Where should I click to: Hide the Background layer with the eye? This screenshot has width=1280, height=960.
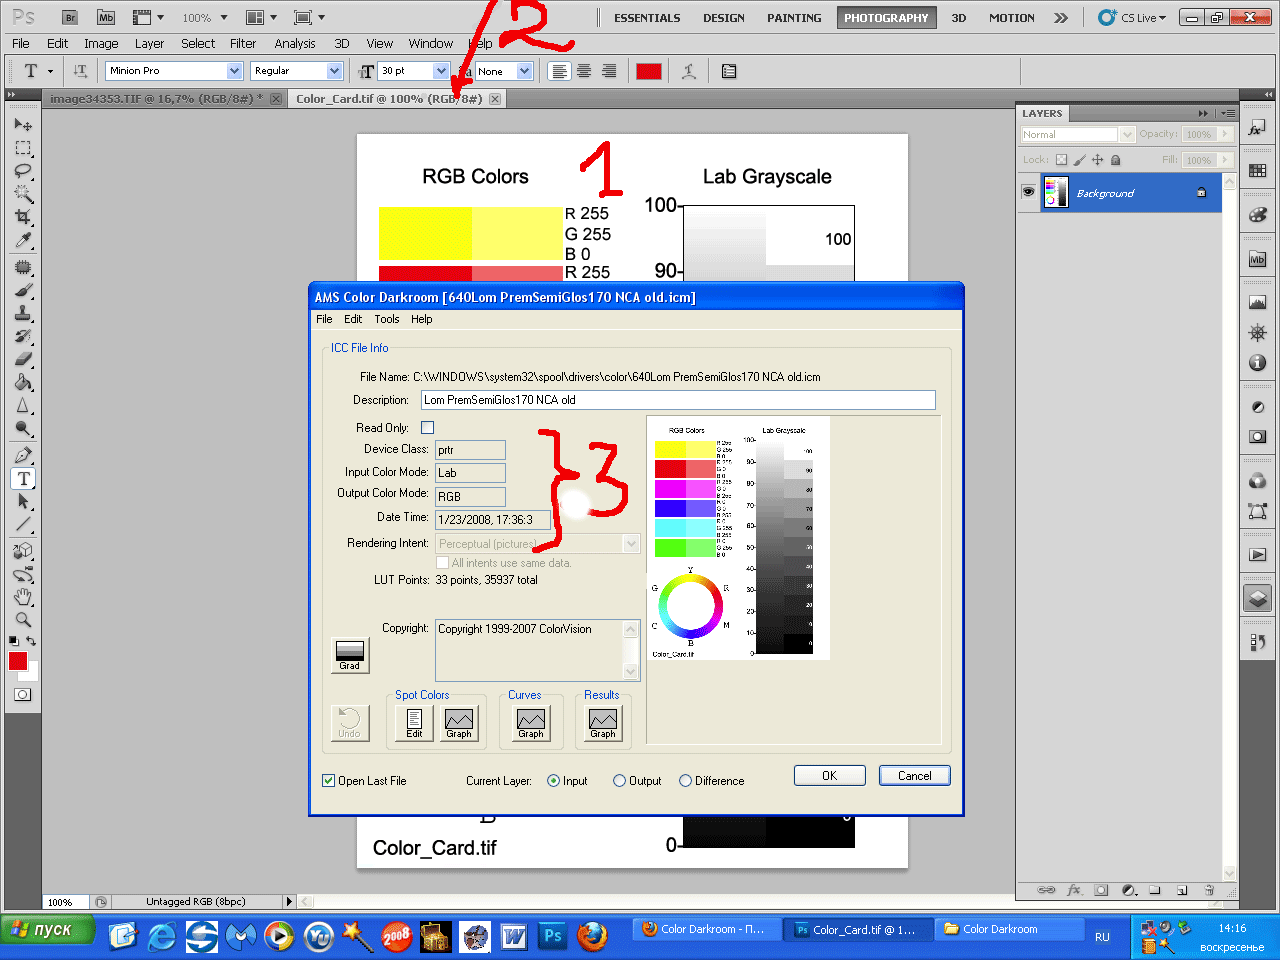pyautogui.click(x=1028, y=192)
